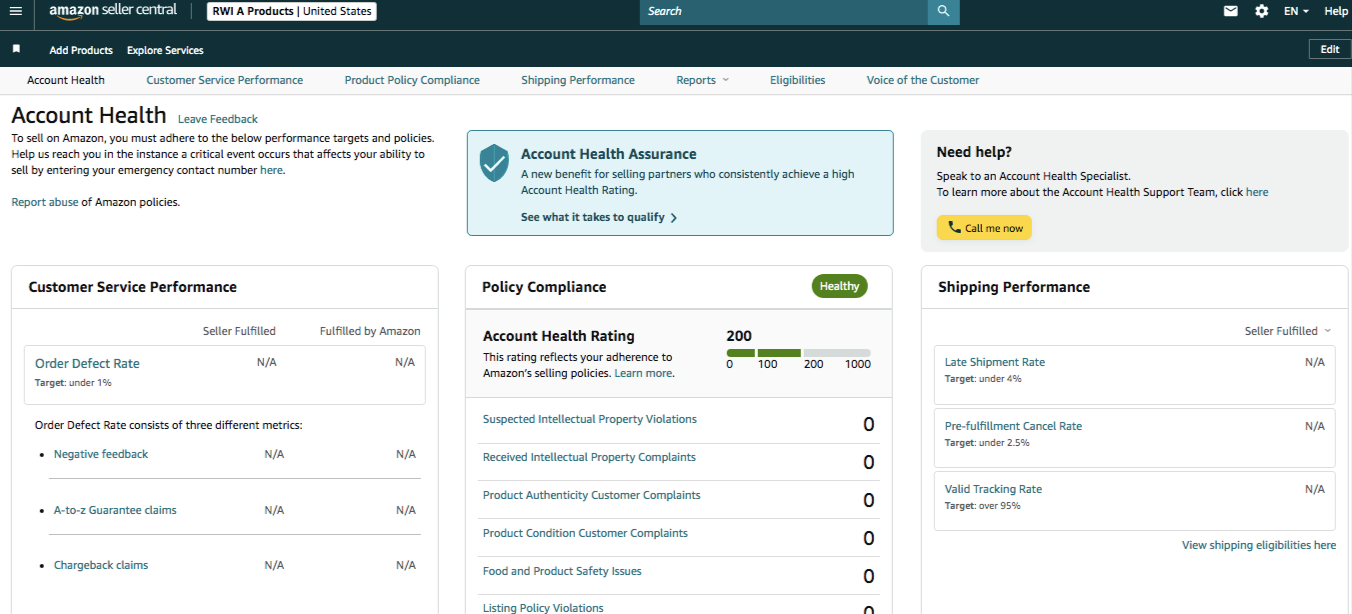
Task: Open the RWI A Products account switcher
Action: point(292,12)
